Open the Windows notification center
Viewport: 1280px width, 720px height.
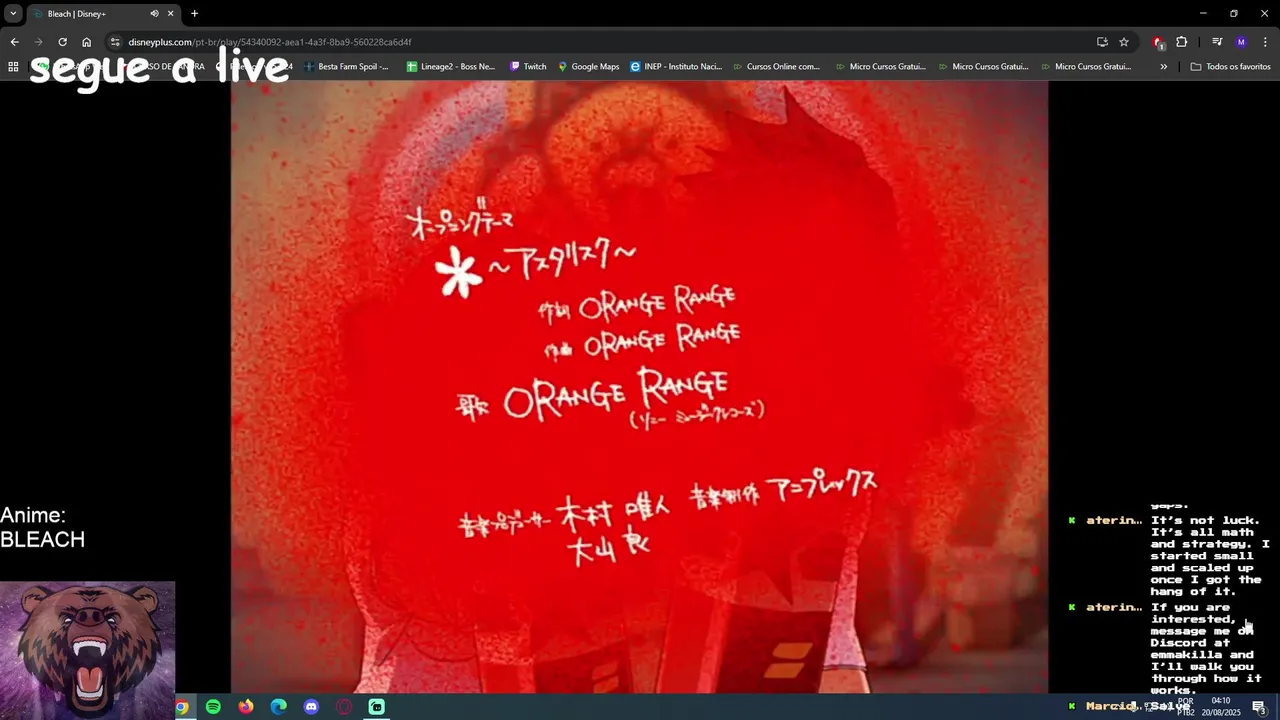tap(1260, 707)
